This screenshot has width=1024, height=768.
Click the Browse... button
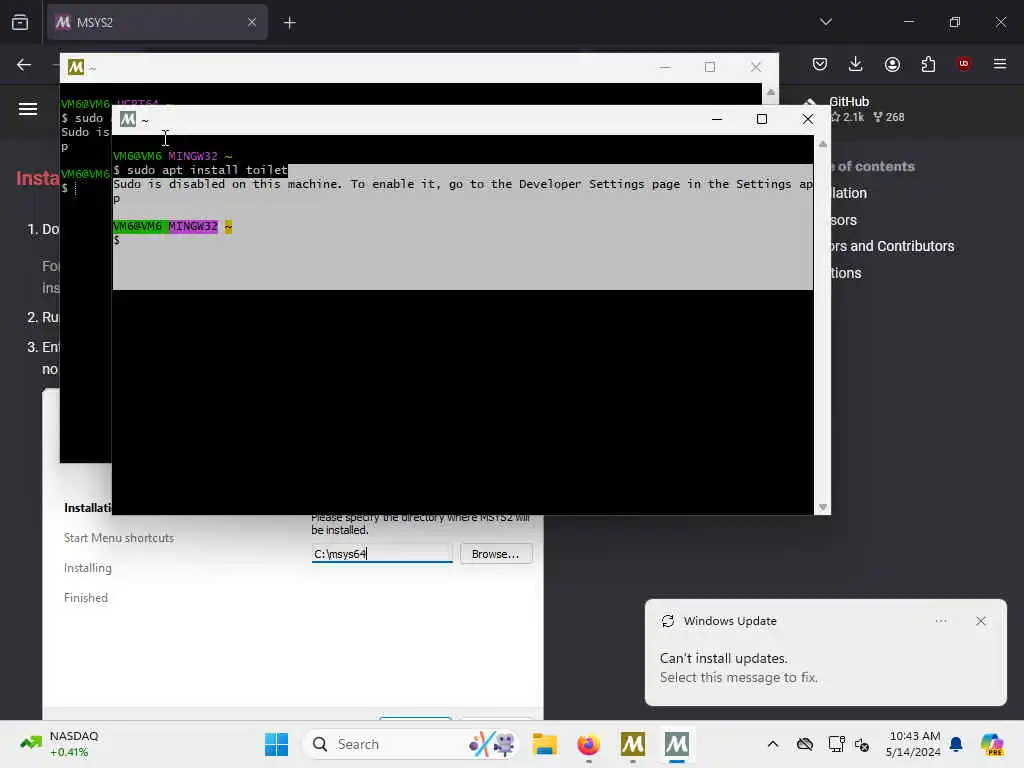[x=496, y=554]
